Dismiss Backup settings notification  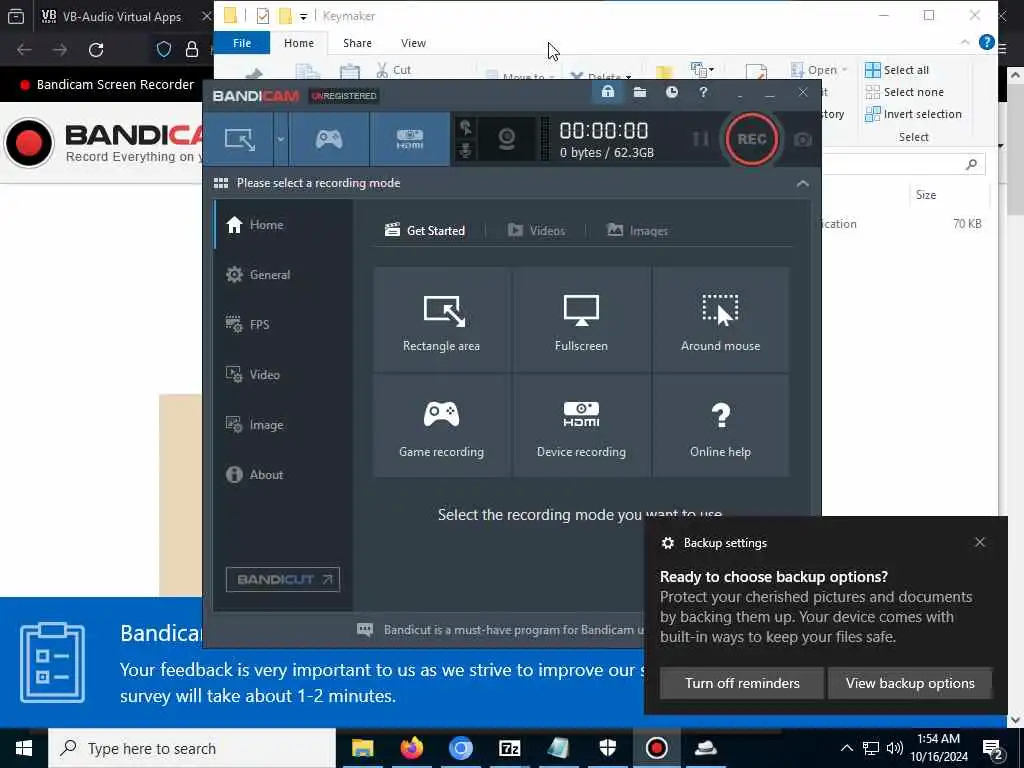[980, 542]
